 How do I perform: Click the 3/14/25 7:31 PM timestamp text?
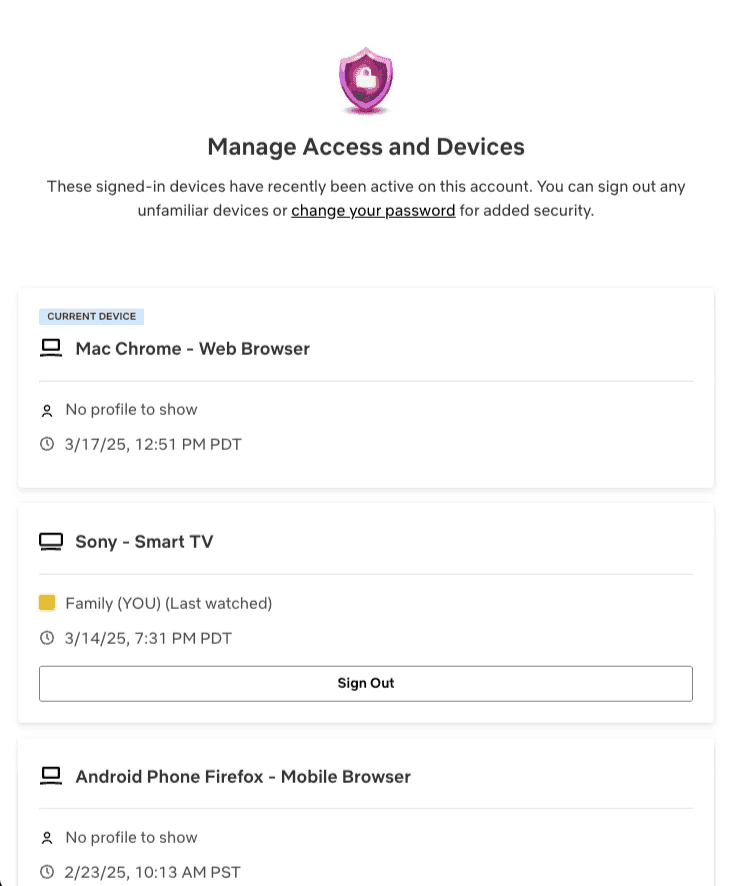[x=147, y=638]
